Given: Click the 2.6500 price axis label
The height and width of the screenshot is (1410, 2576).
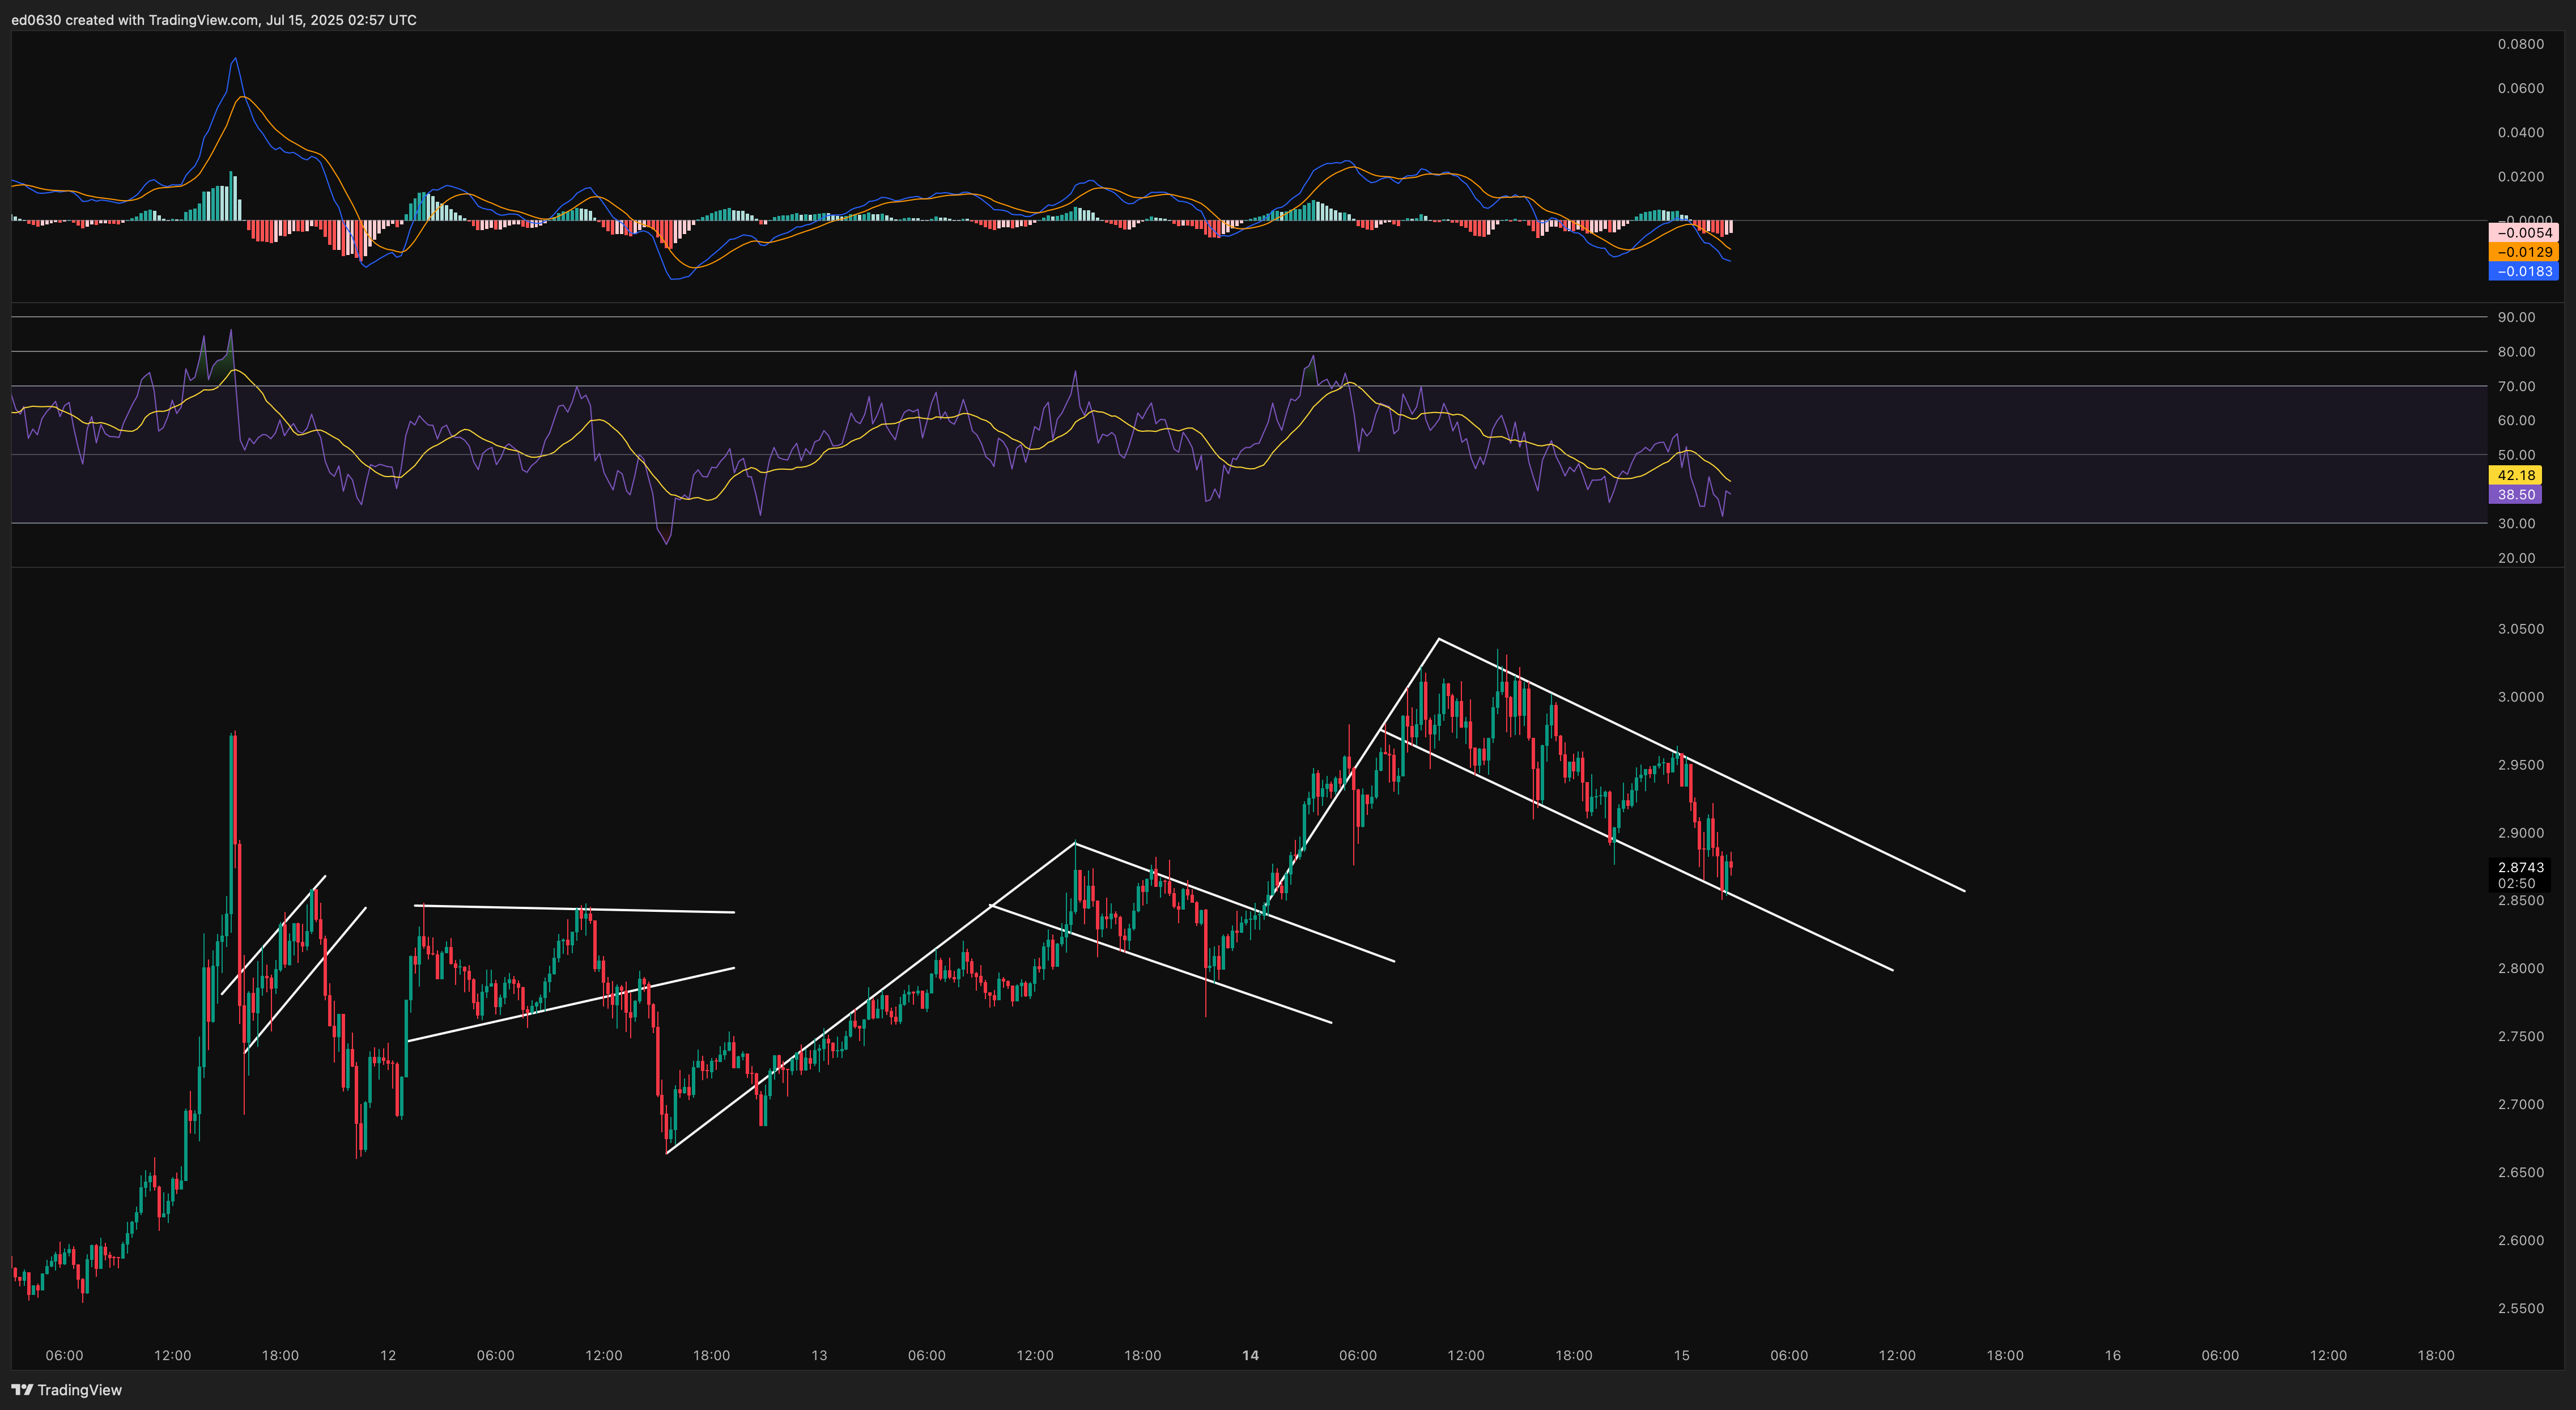Looking at the screenshot, I should (x=2520, y=1172).
